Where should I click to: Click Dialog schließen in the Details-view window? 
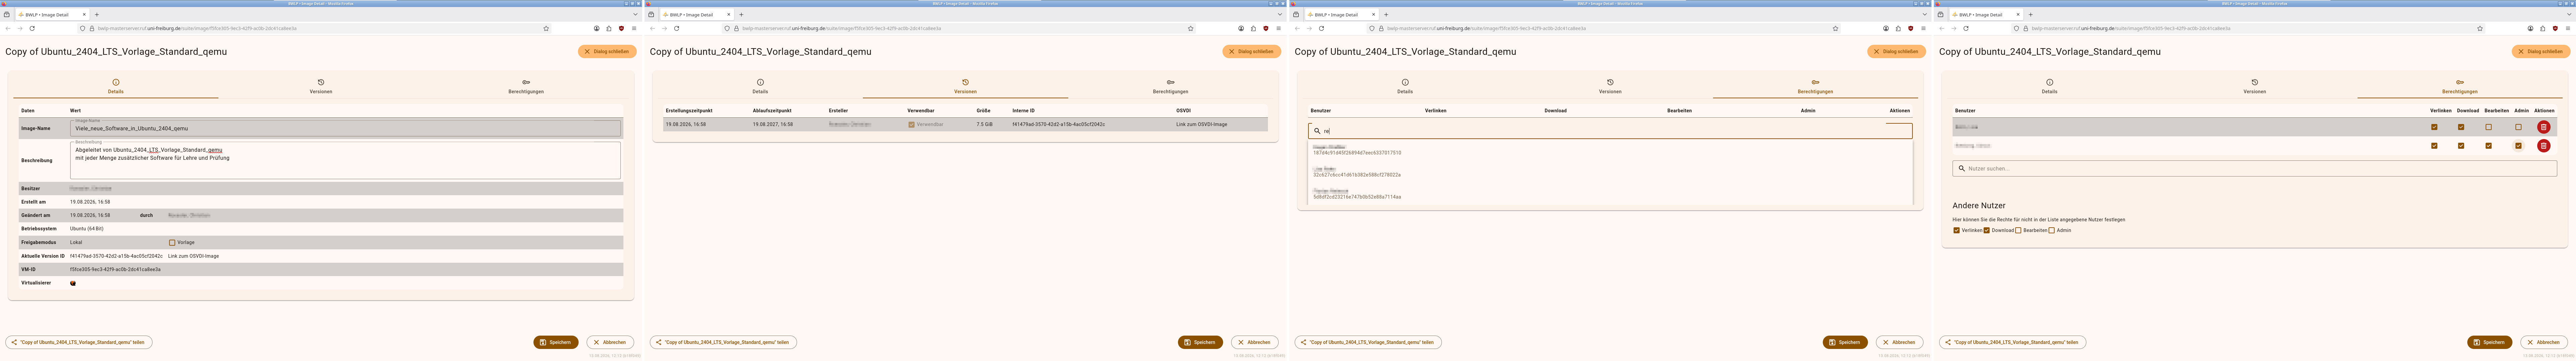point(607,51)
